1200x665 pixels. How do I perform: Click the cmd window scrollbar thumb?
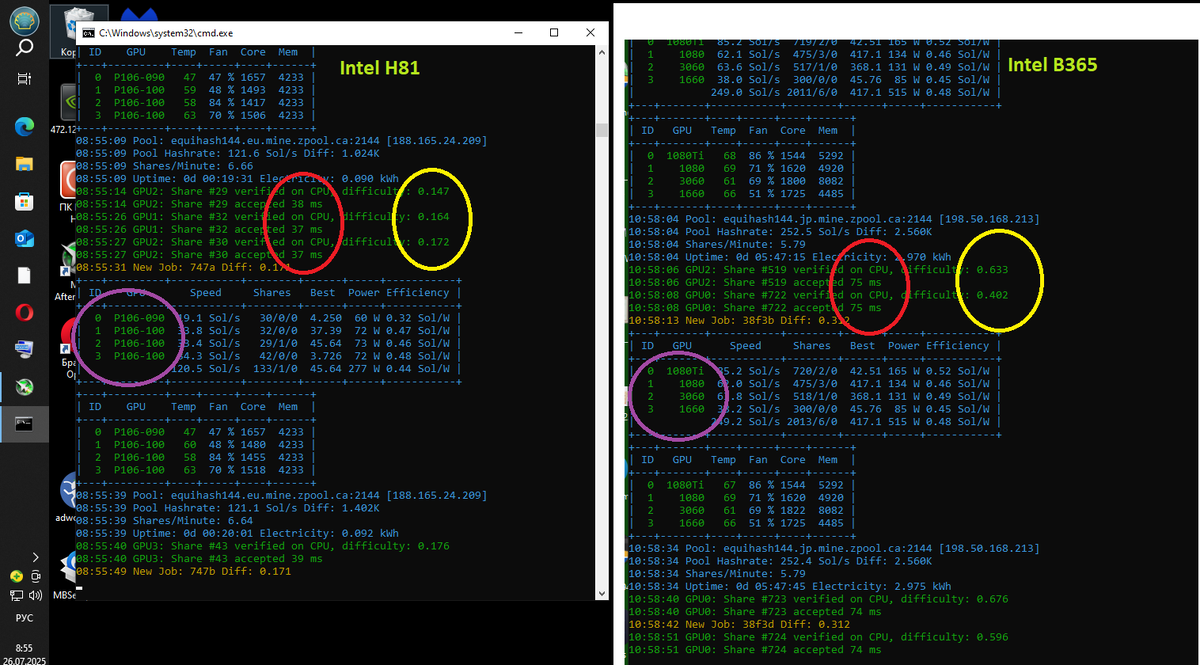click(601, 131)
